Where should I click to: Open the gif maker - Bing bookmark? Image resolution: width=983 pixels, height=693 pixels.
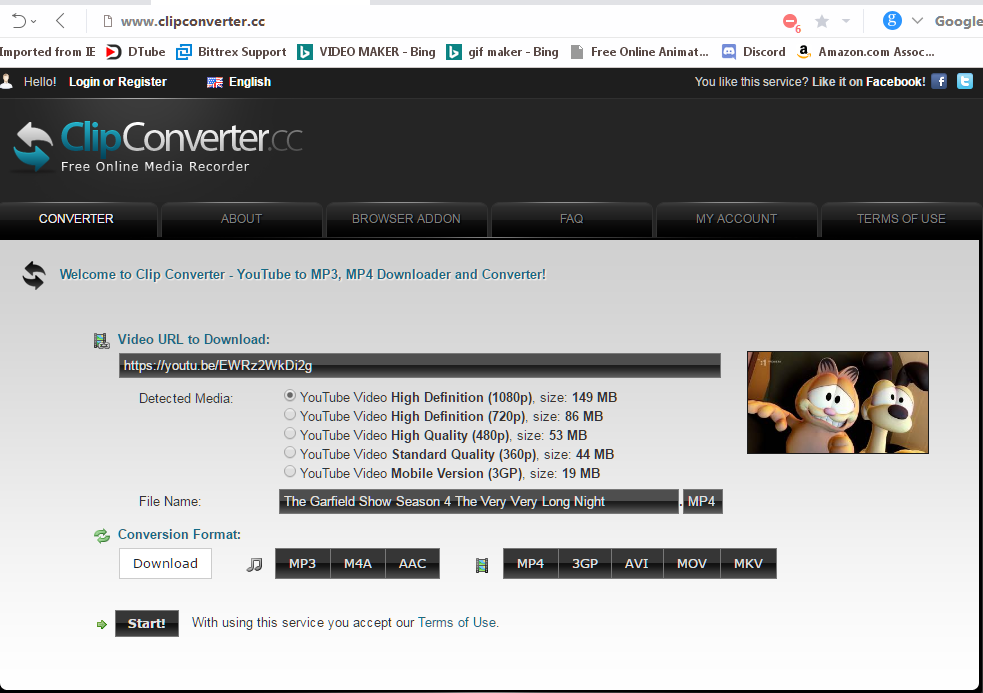pos(502,52)
